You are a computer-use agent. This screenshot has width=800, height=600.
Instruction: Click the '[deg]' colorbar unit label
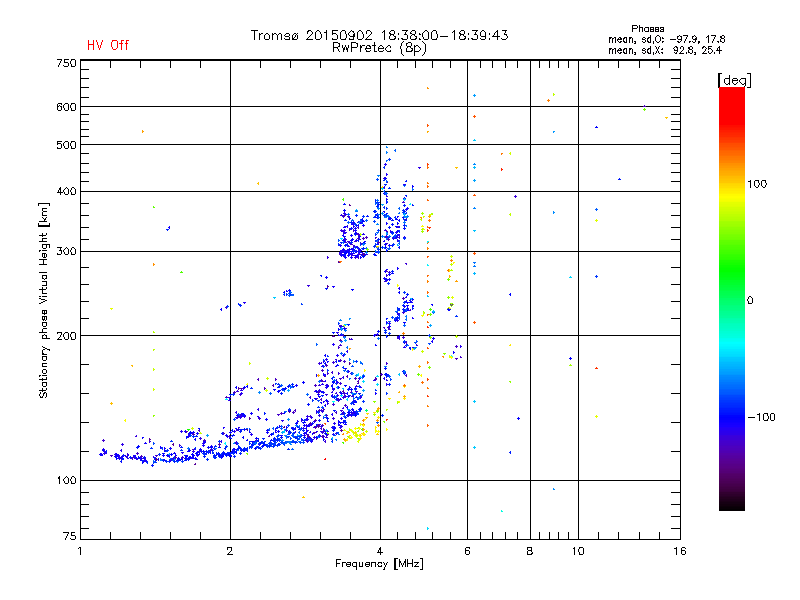(734, 80)
